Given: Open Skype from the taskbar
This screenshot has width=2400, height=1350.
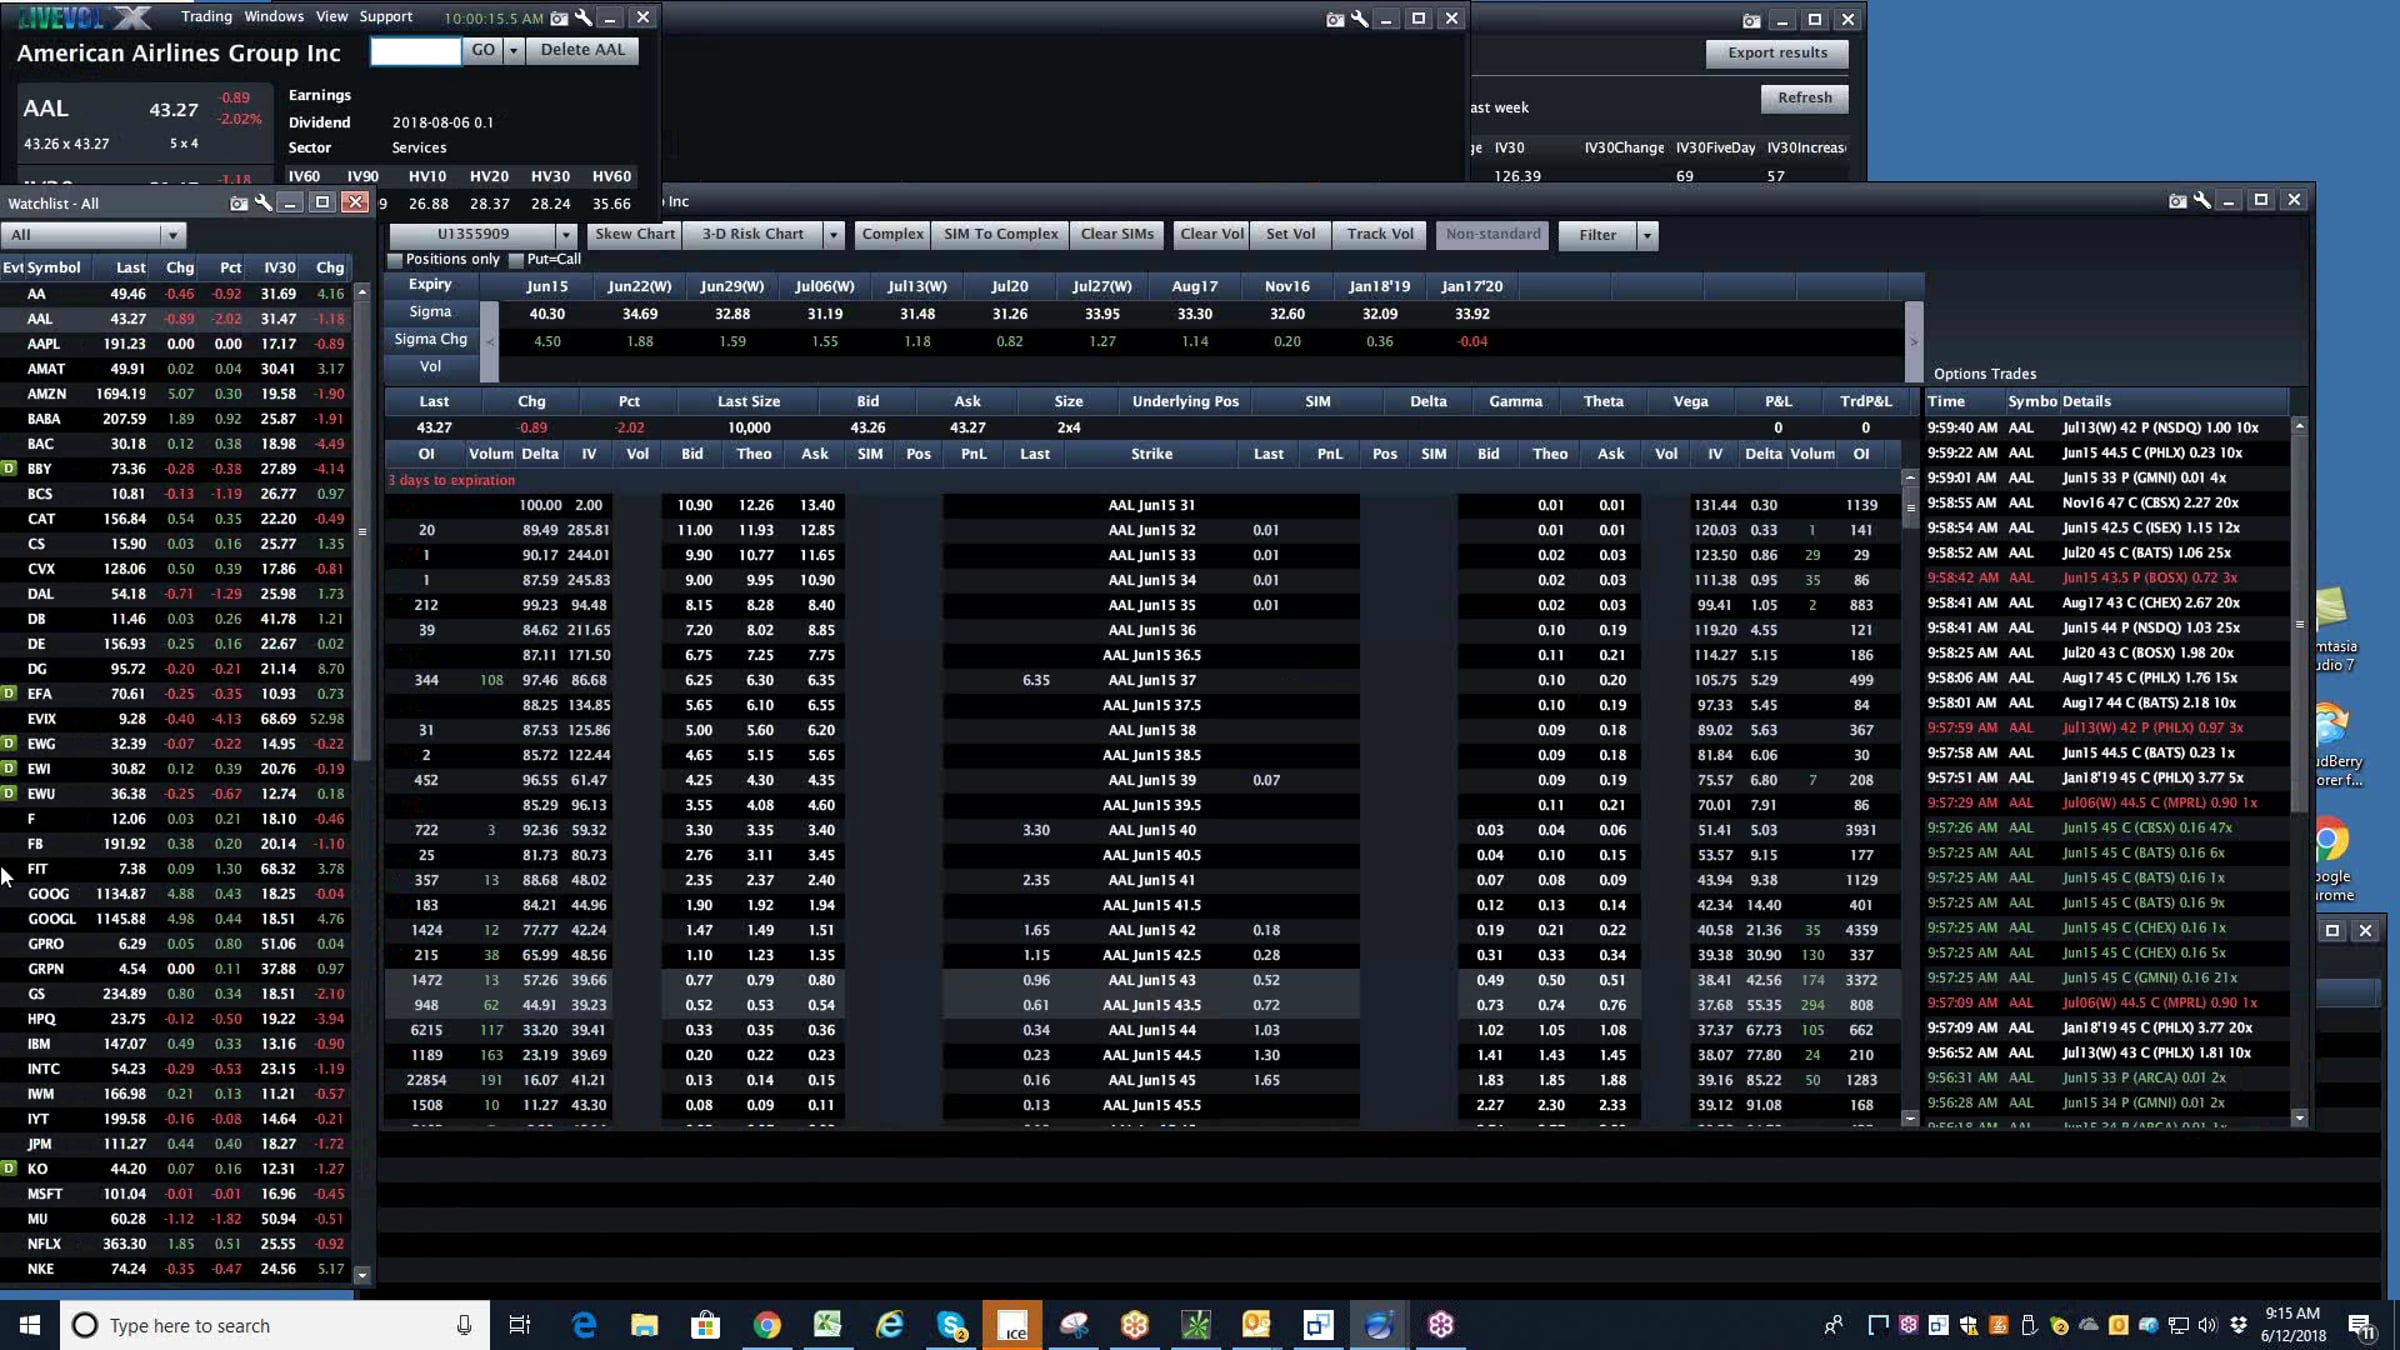Looking at the screenshot, I should (951, 1325).
